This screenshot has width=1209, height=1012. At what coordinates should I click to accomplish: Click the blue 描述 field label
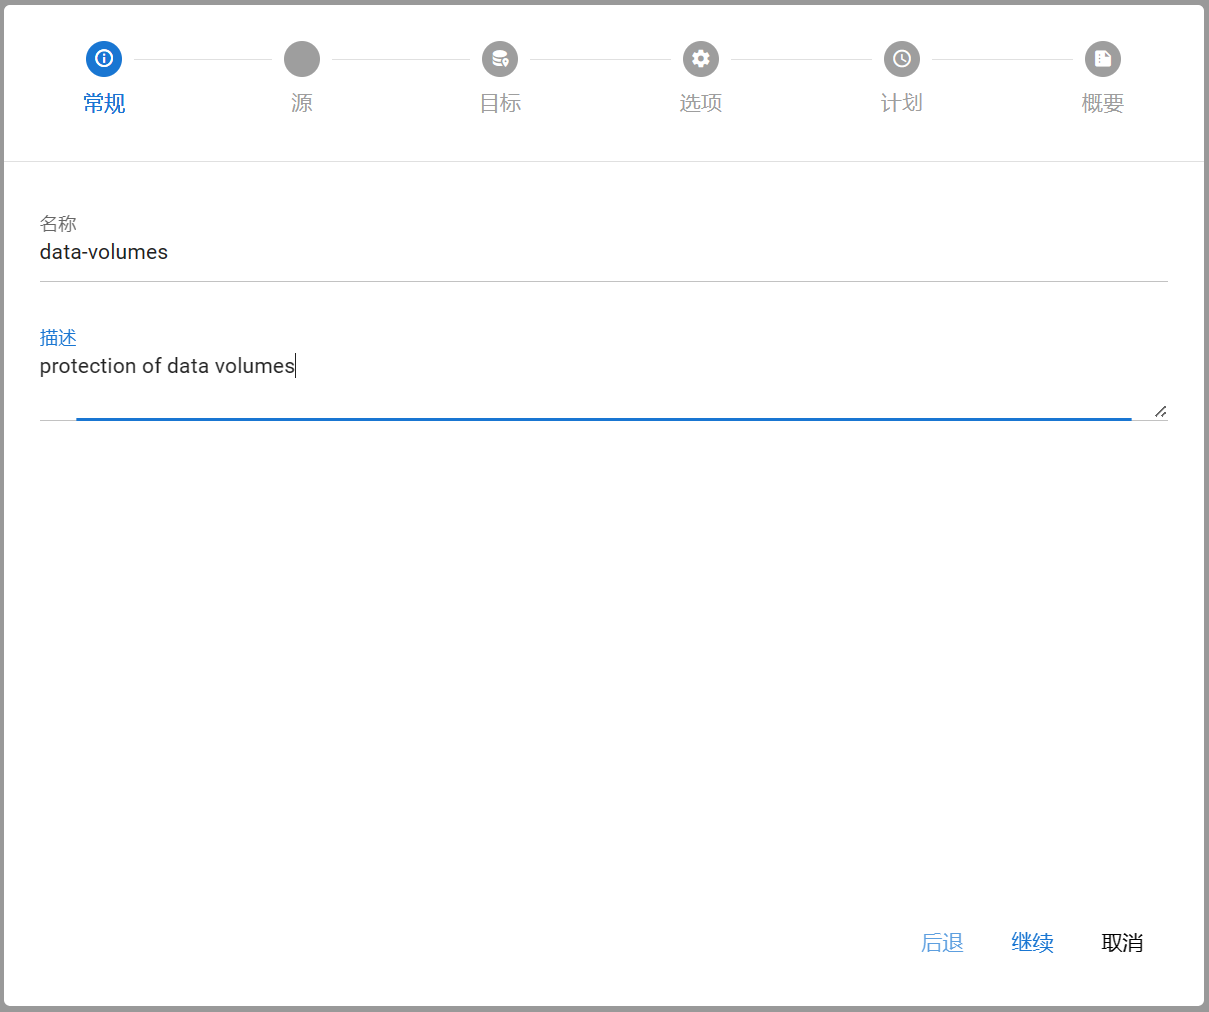tap(58, 338)
